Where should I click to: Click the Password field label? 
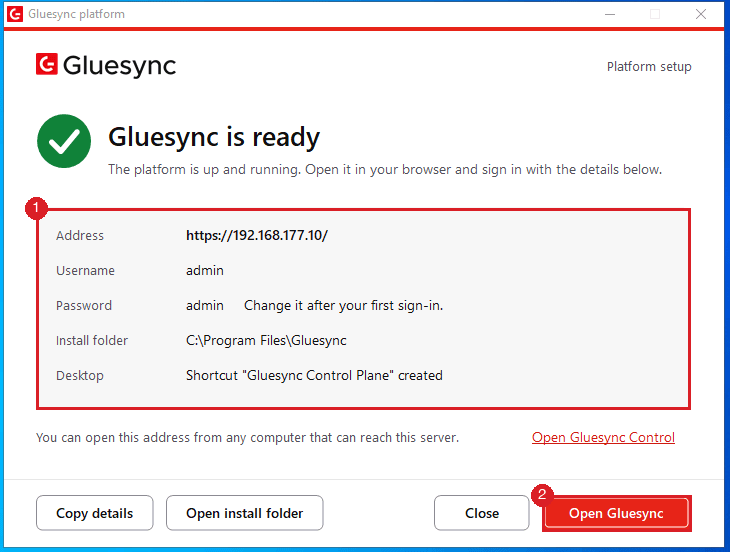pos(84,305)
